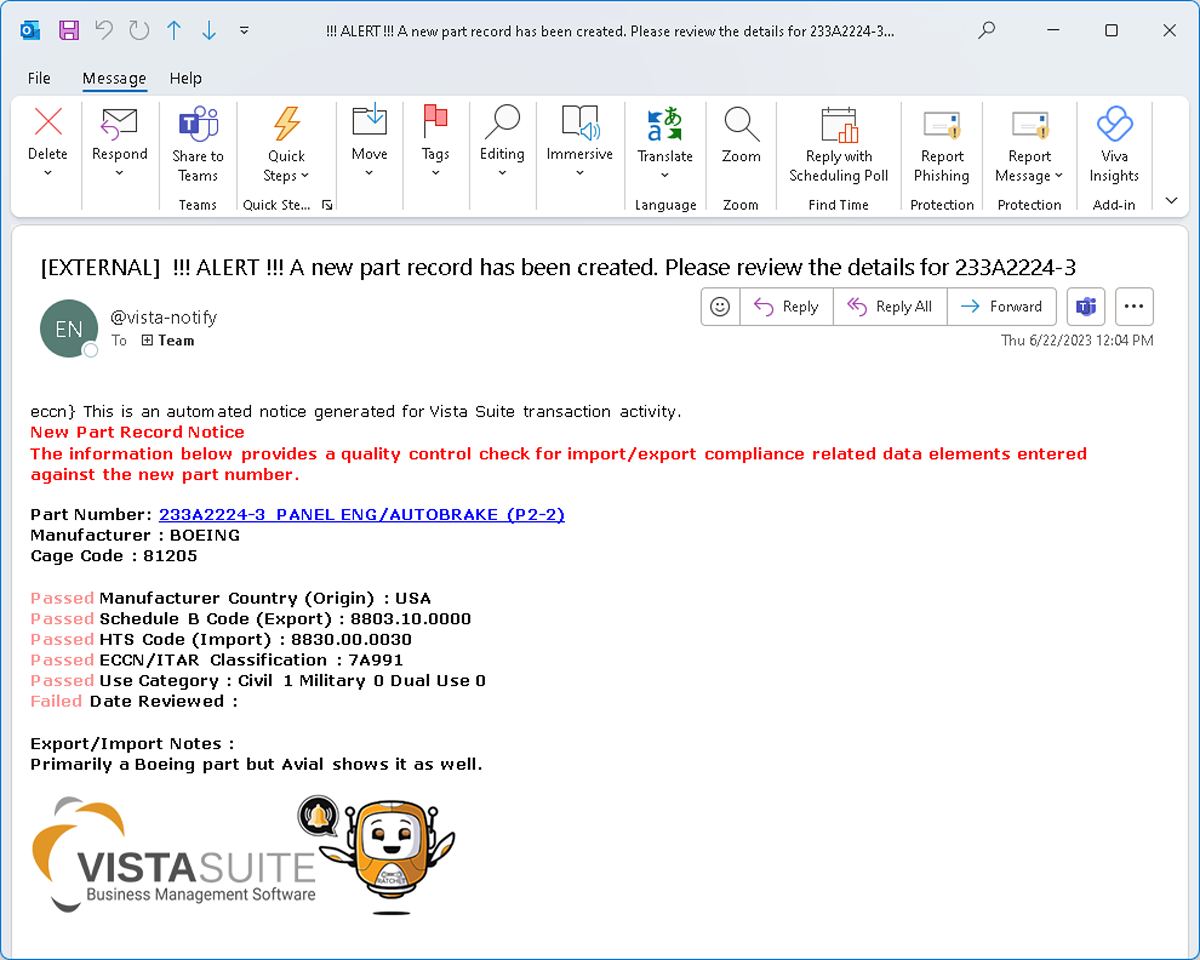Click 'Schedule B Code (Export)' line
The width and height of the screenshot is (1200, 960).
click(250, 619)
